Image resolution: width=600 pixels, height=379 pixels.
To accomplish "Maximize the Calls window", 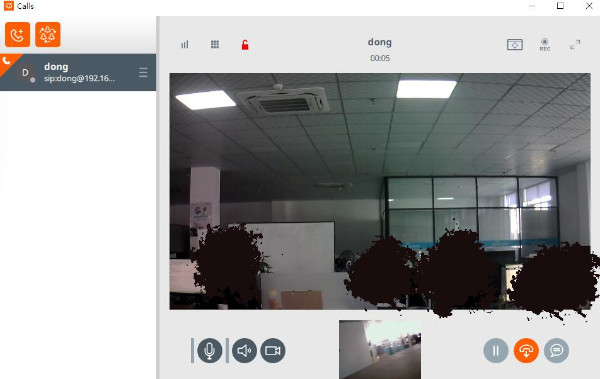I will tap(560, 6).
